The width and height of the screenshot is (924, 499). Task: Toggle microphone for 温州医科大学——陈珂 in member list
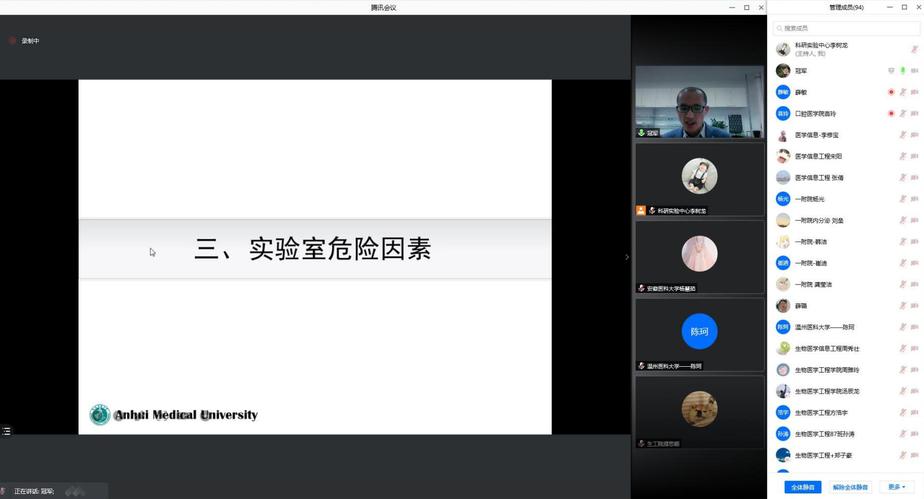(x=903, y=327)
